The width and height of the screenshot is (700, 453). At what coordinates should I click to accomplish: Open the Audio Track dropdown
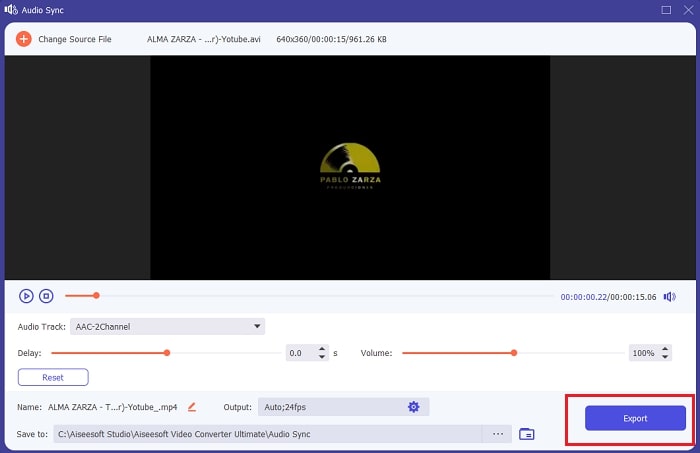167,326
